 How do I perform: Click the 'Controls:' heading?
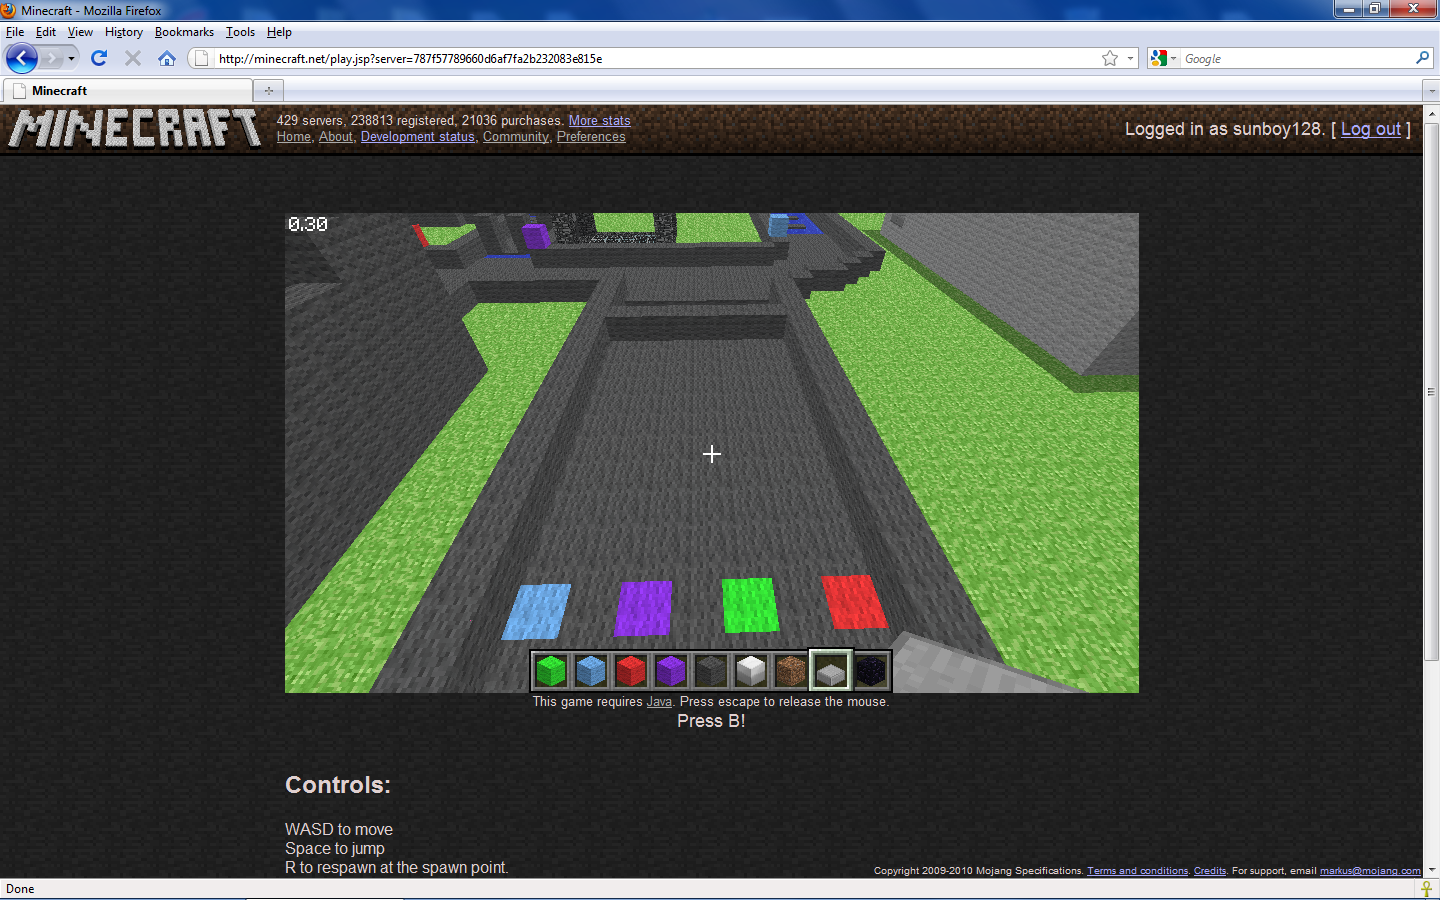tap(338, 785)
